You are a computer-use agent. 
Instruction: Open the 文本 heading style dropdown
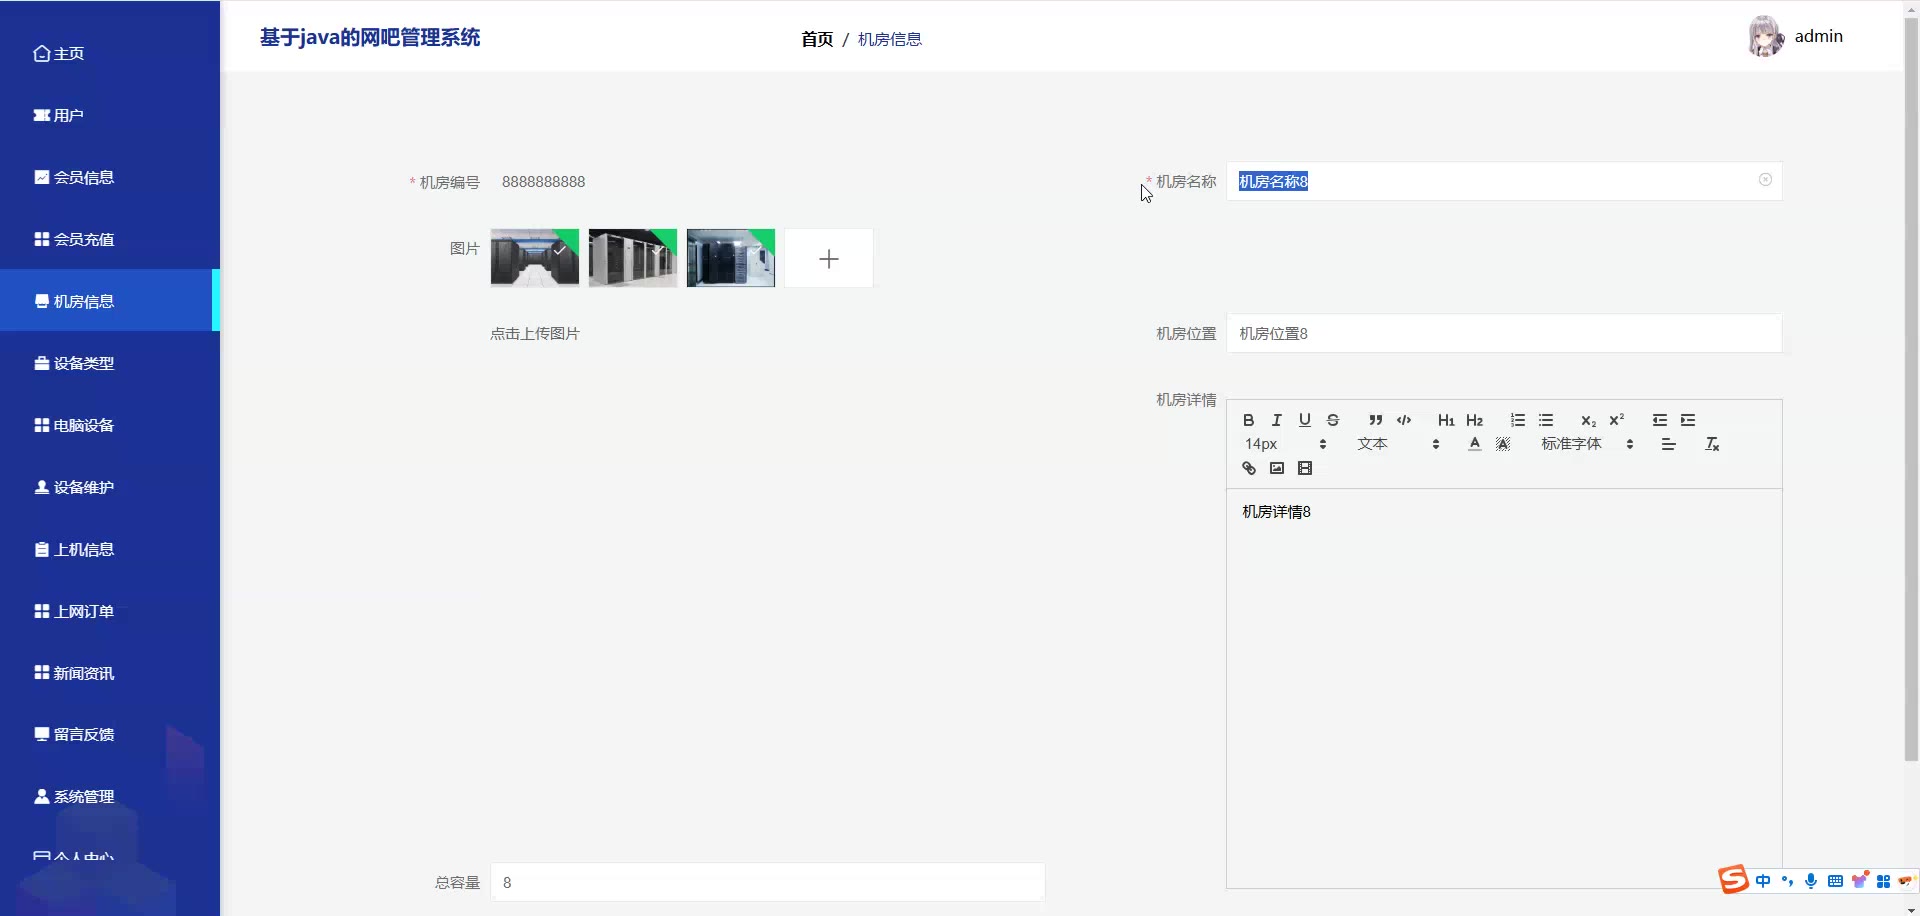point(1398,444)
